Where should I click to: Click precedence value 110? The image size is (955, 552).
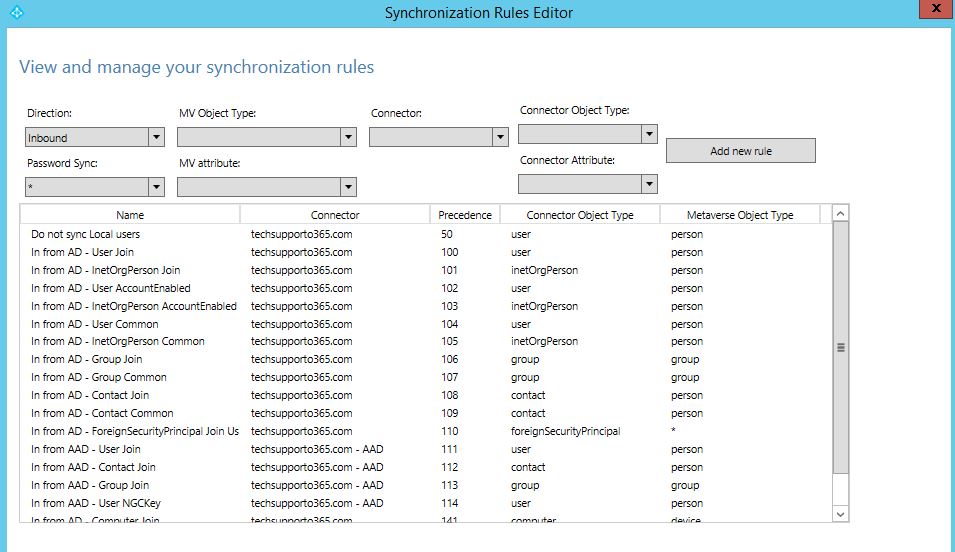tap(449, 431)
